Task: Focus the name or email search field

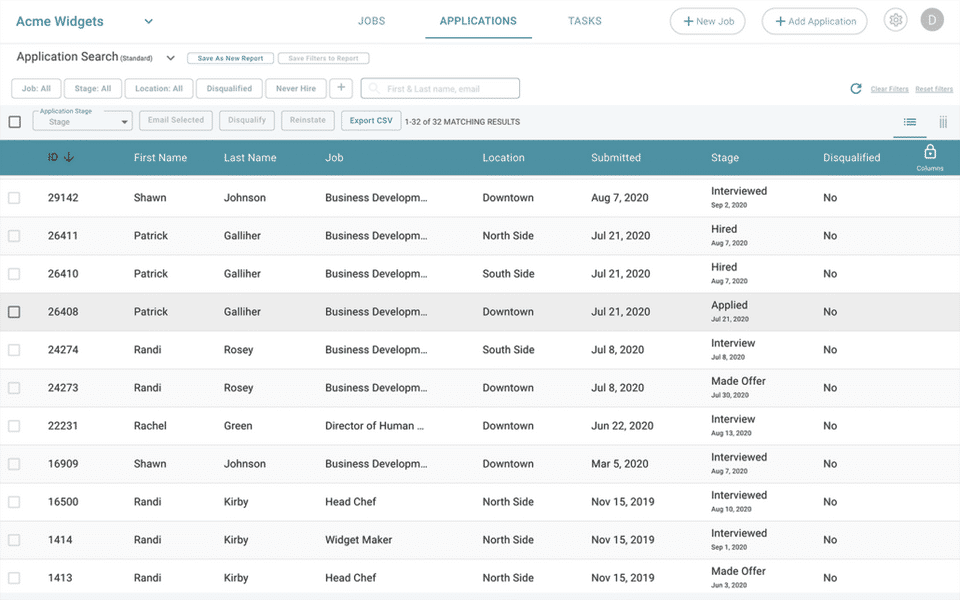Action: click(x=440, y=88)
